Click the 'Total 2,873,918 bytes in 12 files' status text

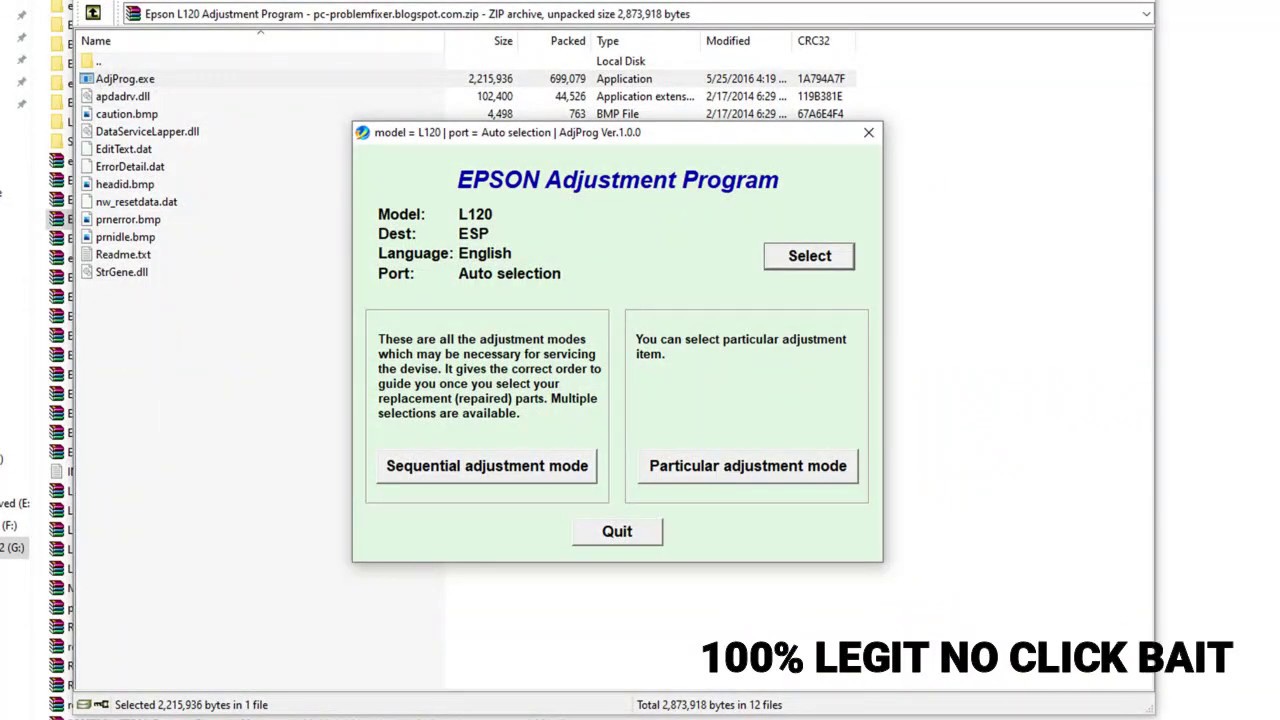709,705
